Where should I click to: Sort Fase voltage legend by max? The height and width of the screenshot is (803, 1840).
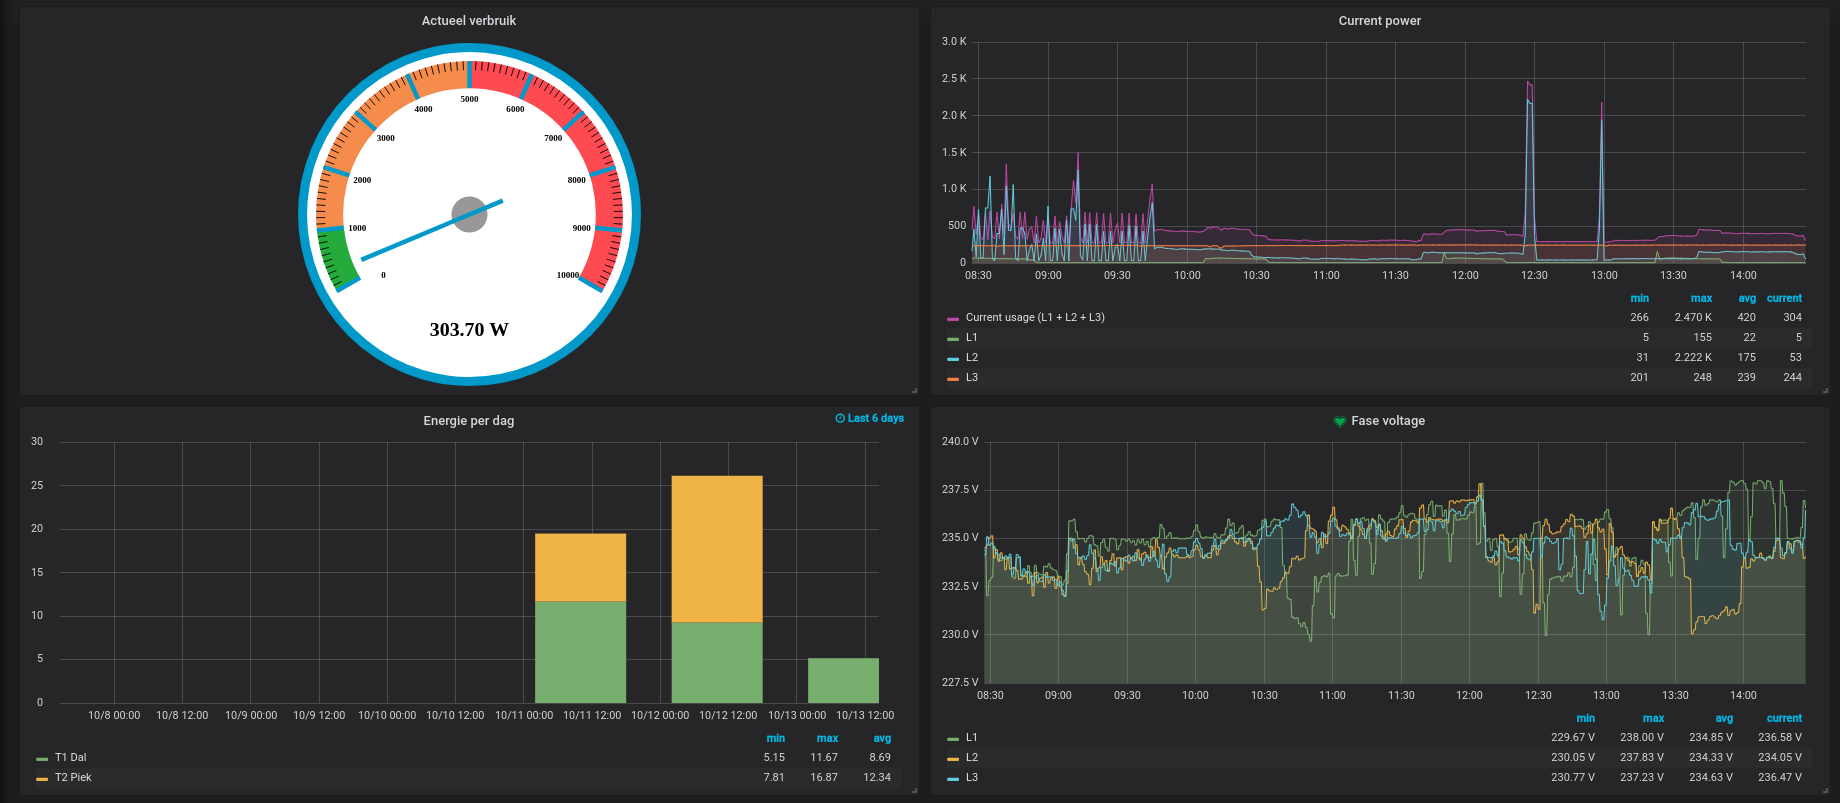coord(1653,718)
